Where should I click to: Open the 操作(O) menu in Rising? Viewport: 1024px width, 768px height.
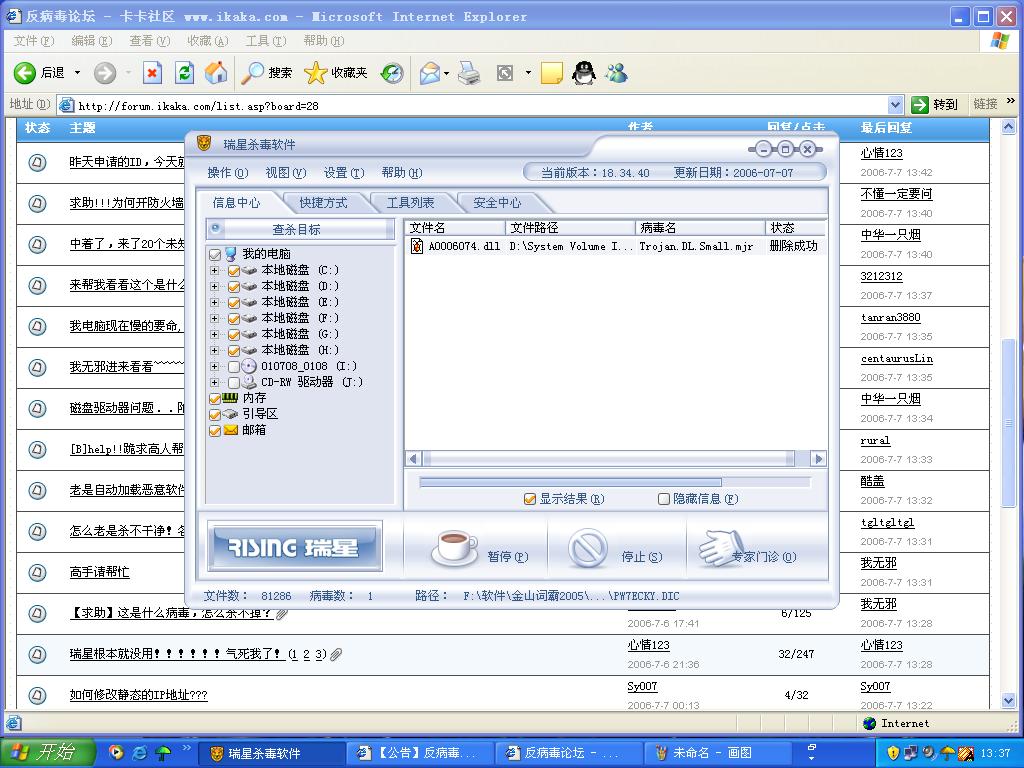pos(228,172)
